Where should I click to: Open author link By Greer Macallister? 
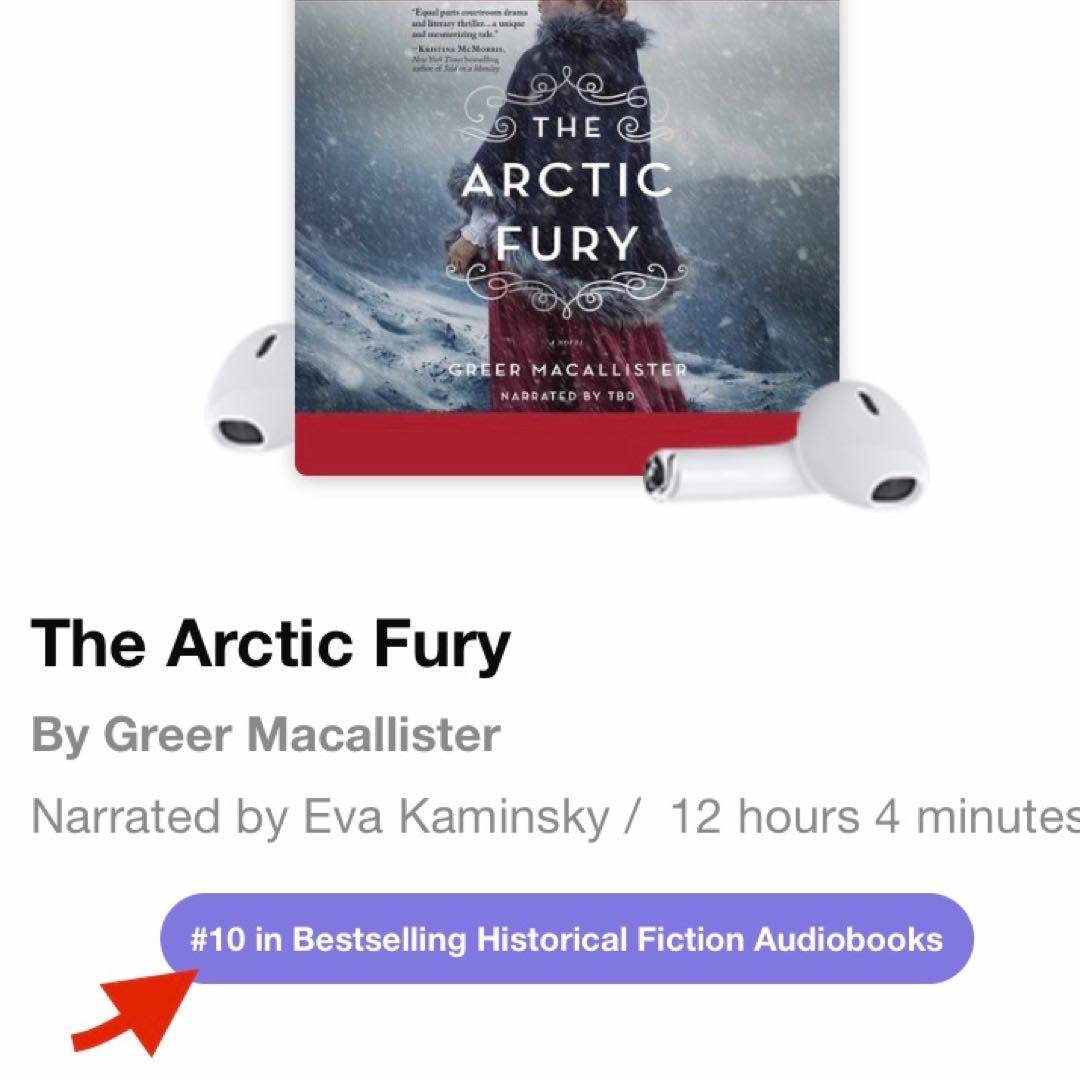(265, 735)
